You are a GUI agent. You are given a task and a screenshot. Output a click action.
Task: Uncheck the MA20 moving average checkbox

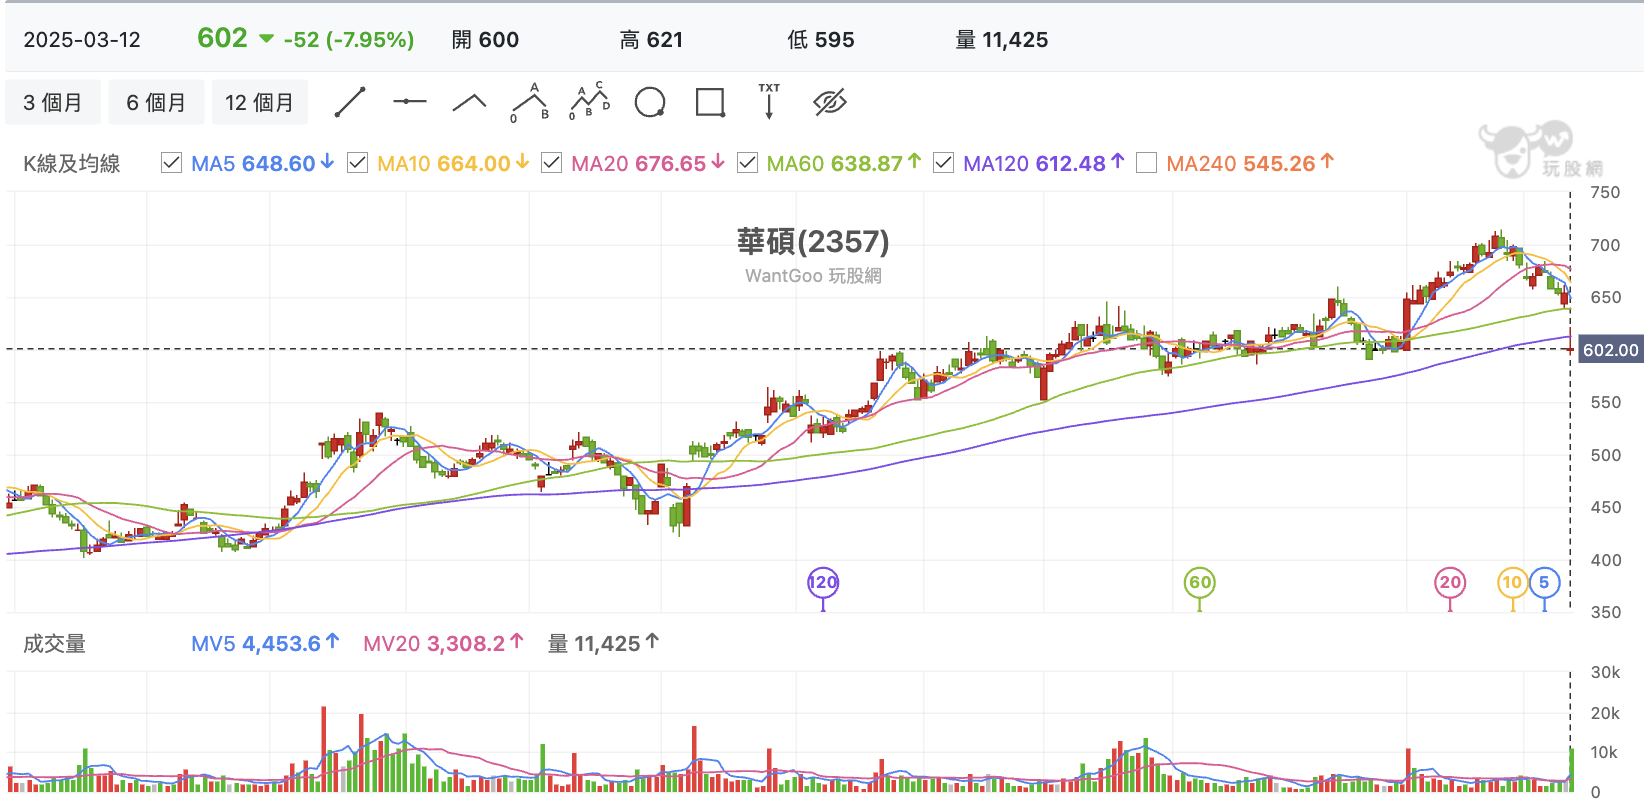pyautogui.click(x=551, y=163)
